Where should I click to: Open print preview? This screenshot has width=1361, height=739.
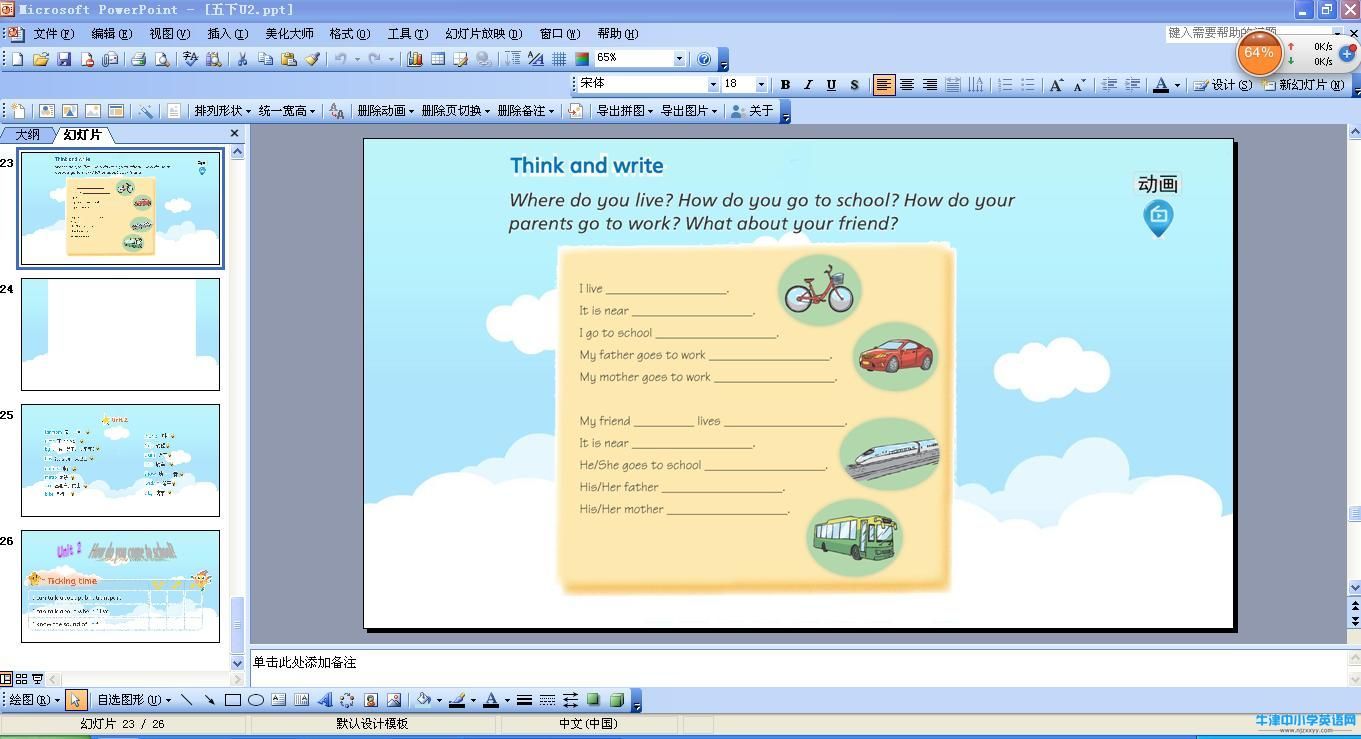[161, 59]
